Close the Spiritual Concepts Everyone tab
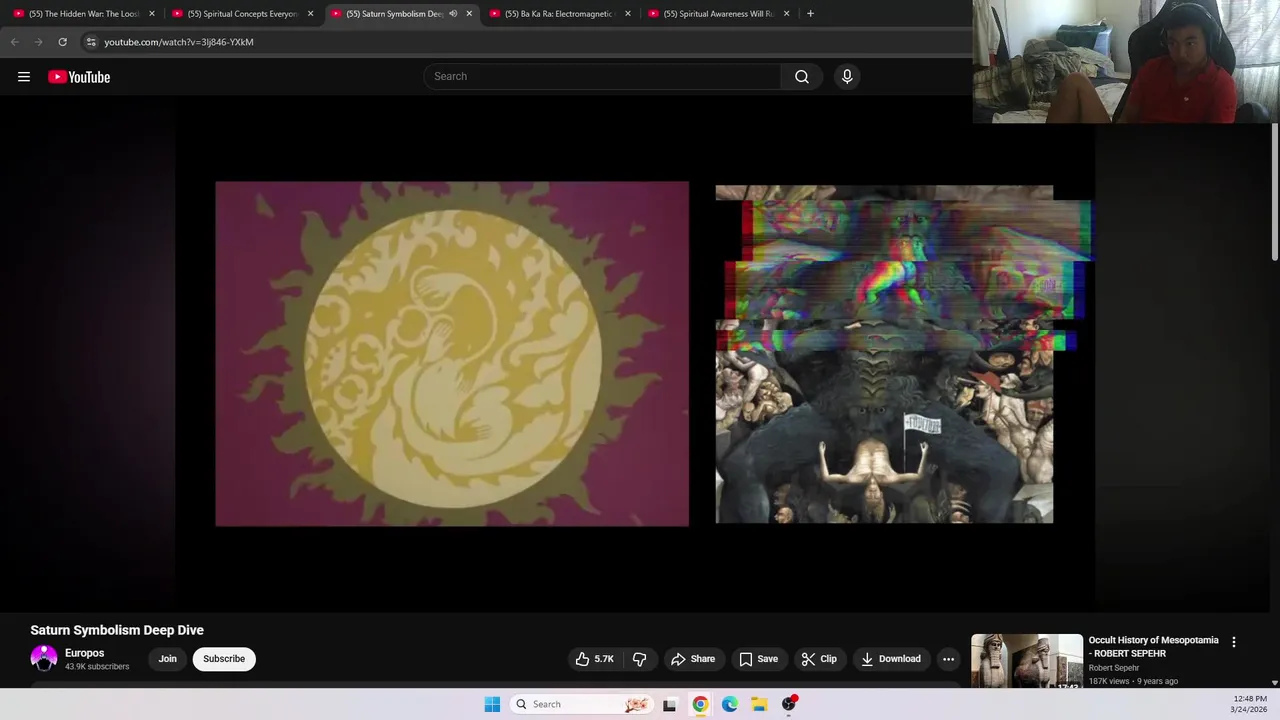Screen dimensions: 1280x720 click(x=310, y=14)
